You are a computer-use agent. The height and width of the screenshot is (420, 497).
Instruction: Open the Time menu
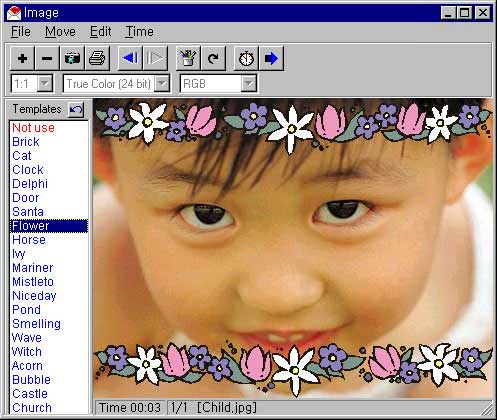(x=139, y=32)
